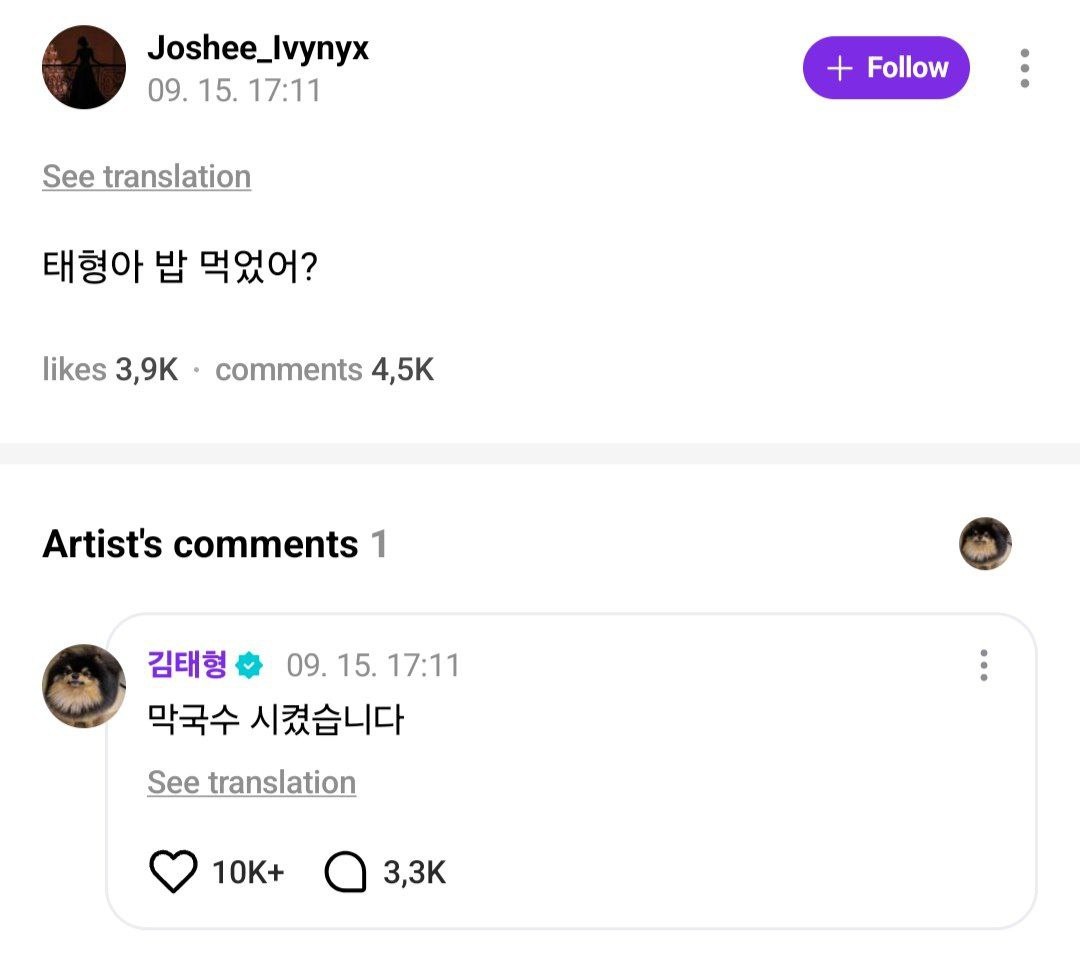Viewport: 1080px width, 957px height.
Task: Click the verified badge next to 김태형
Action: pos(250,665)
